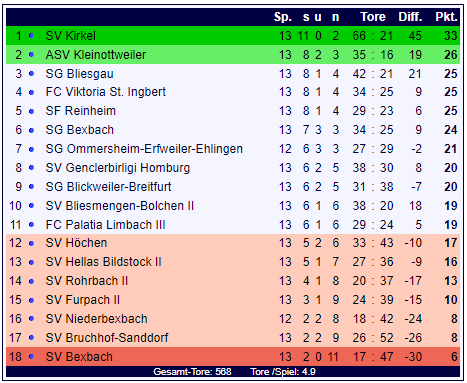The width and height of the screenshot is (467, 383).
Task: Open SV Genclerbirligi Homburg team entry
Action: coord(118,168)
